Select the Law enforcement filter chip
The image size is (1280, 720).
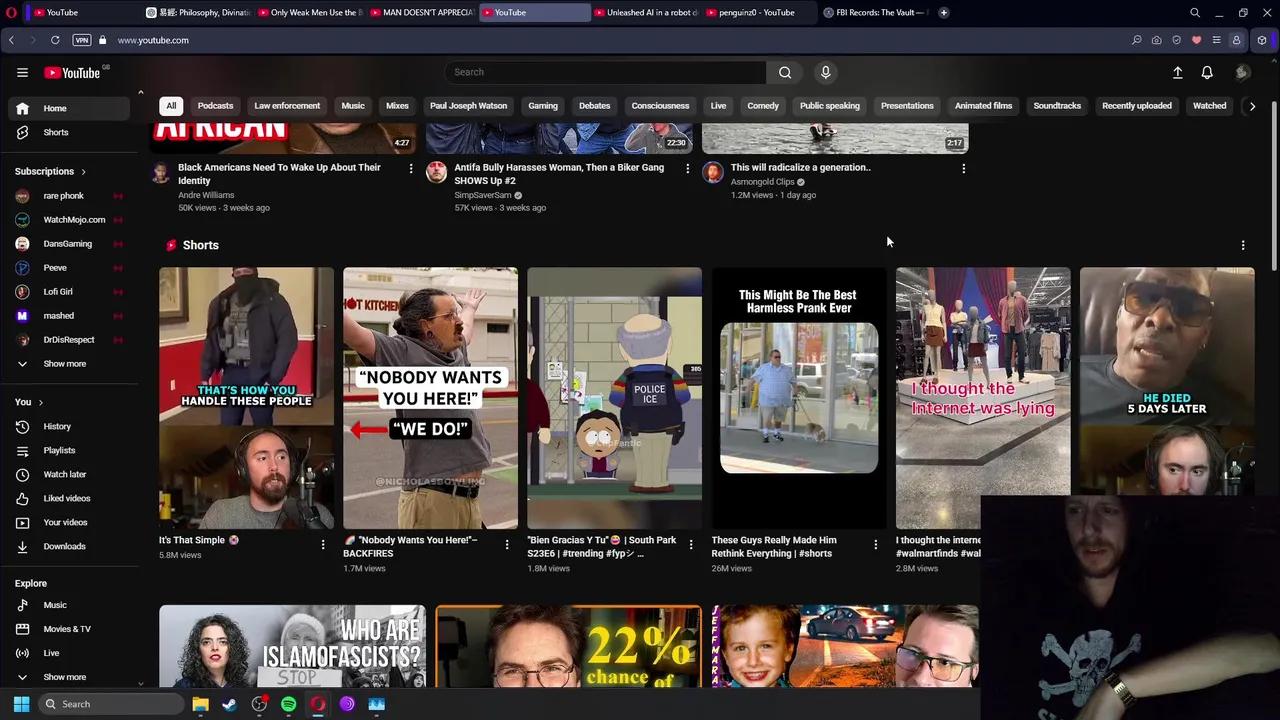pos(287,106)
